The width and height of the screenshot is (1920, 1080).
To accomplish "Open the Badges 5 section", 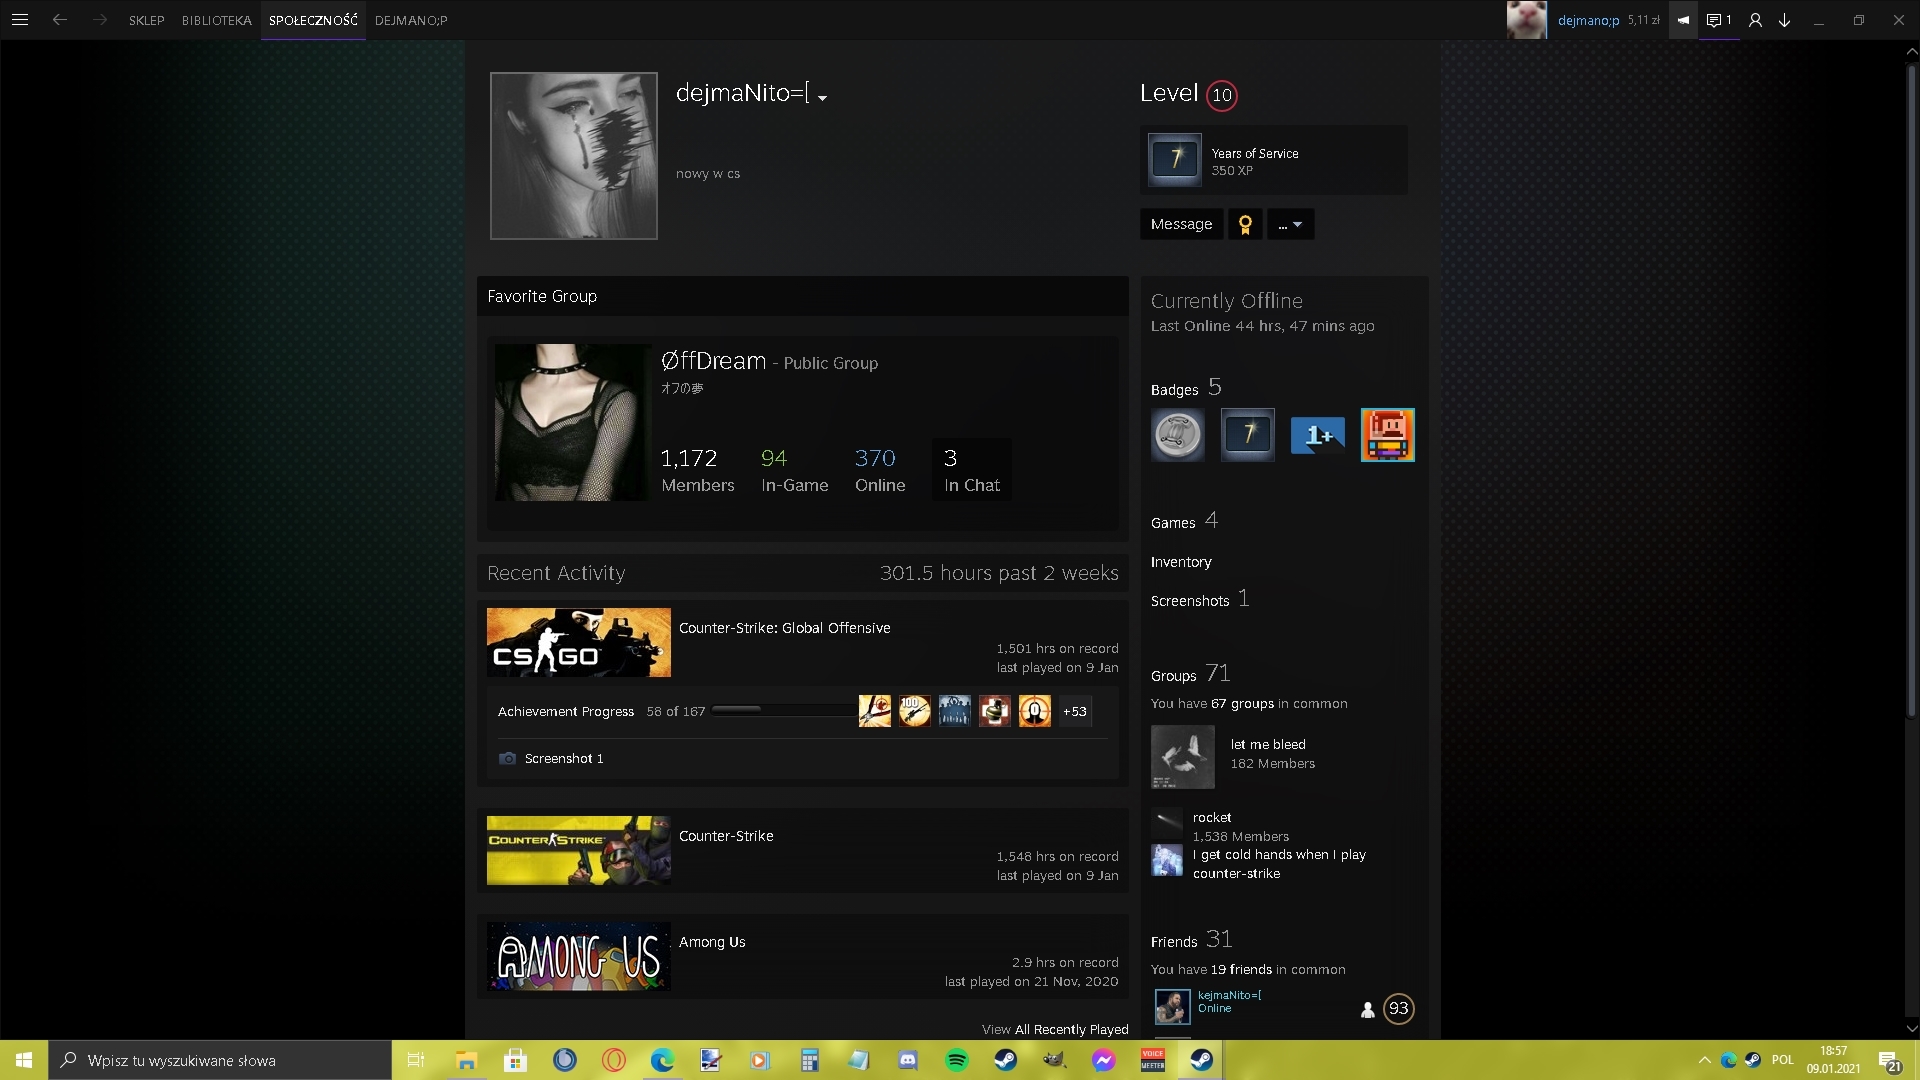I will (1186, 388).
